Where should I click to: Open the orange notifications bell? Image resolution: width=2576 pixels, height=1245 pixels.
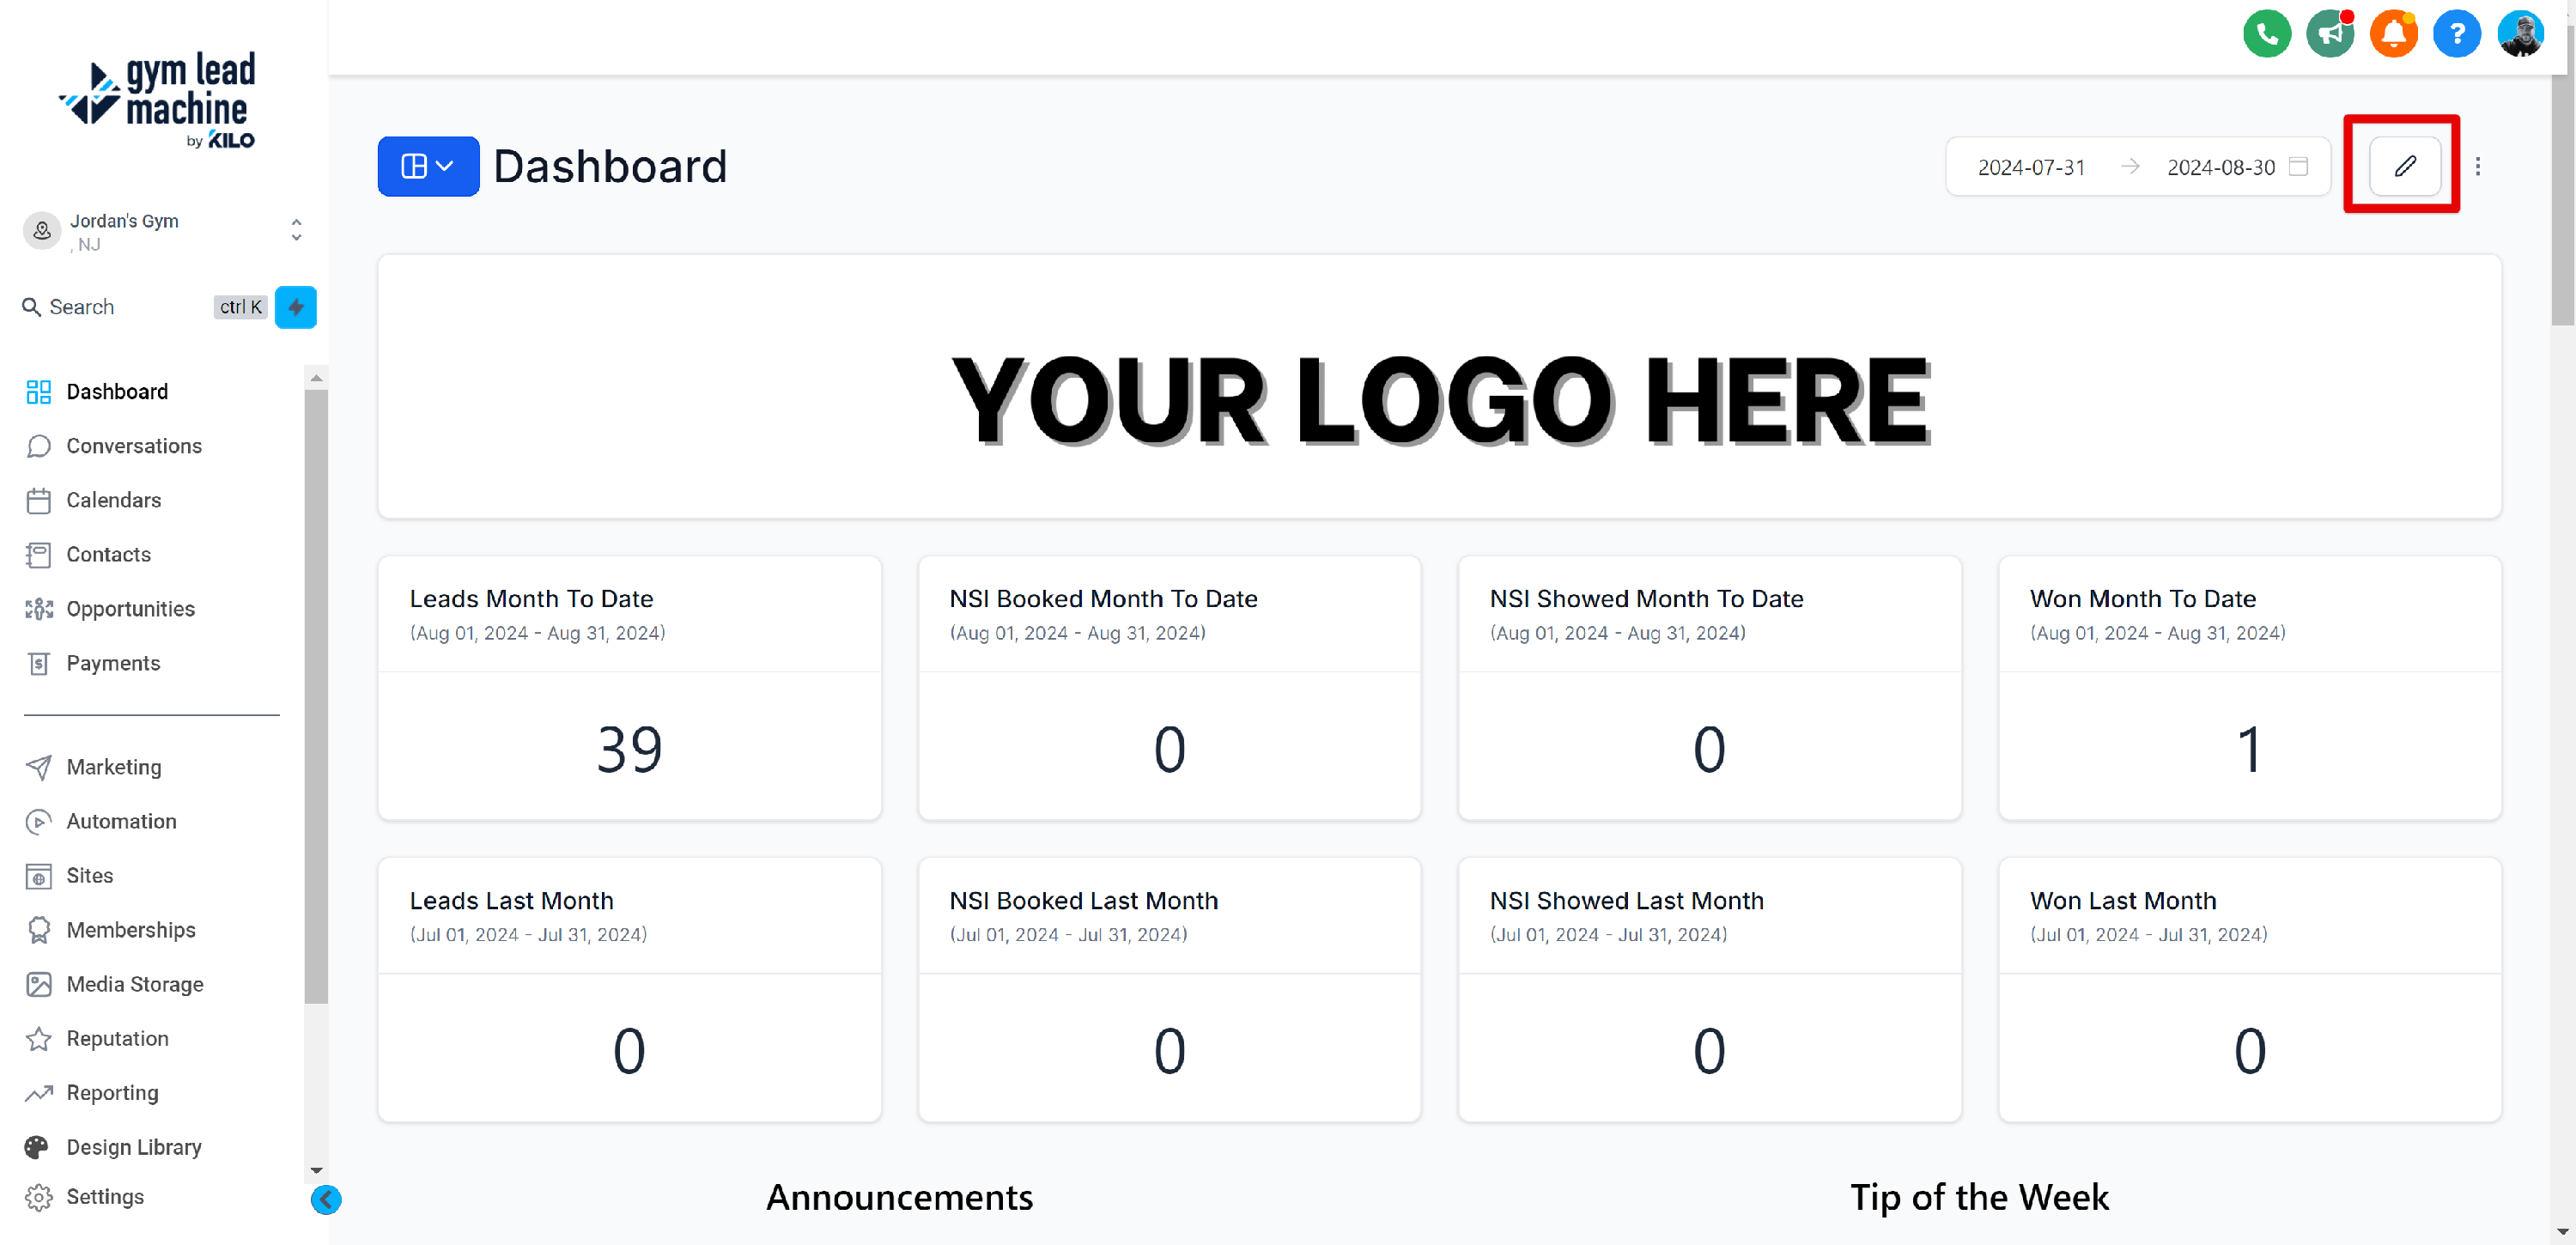coord(2393,35)
